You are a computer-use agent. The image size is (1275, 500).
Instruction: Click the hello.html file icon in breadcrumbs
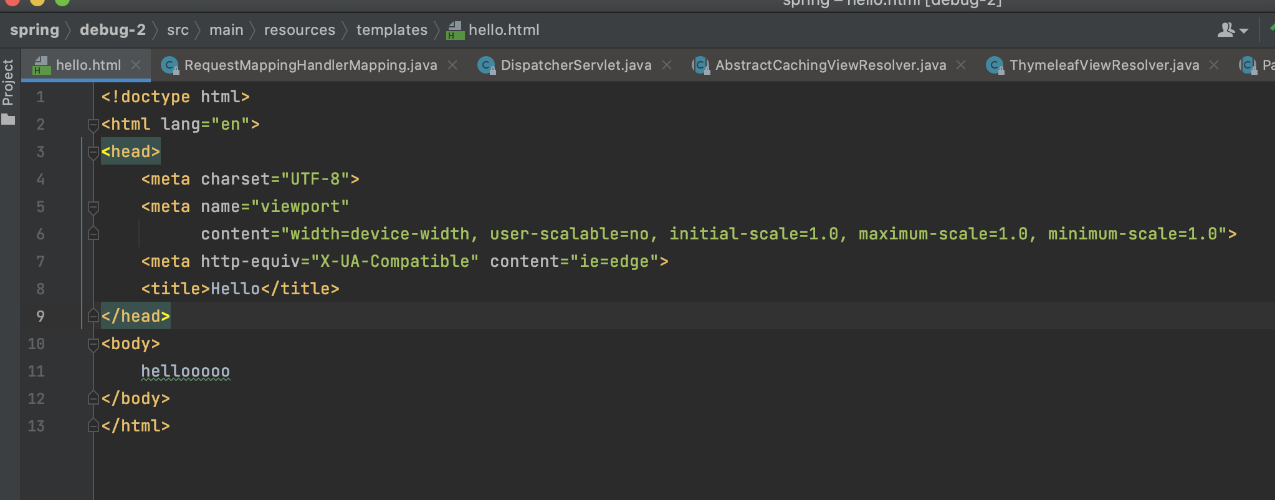[x=455, y=30]
